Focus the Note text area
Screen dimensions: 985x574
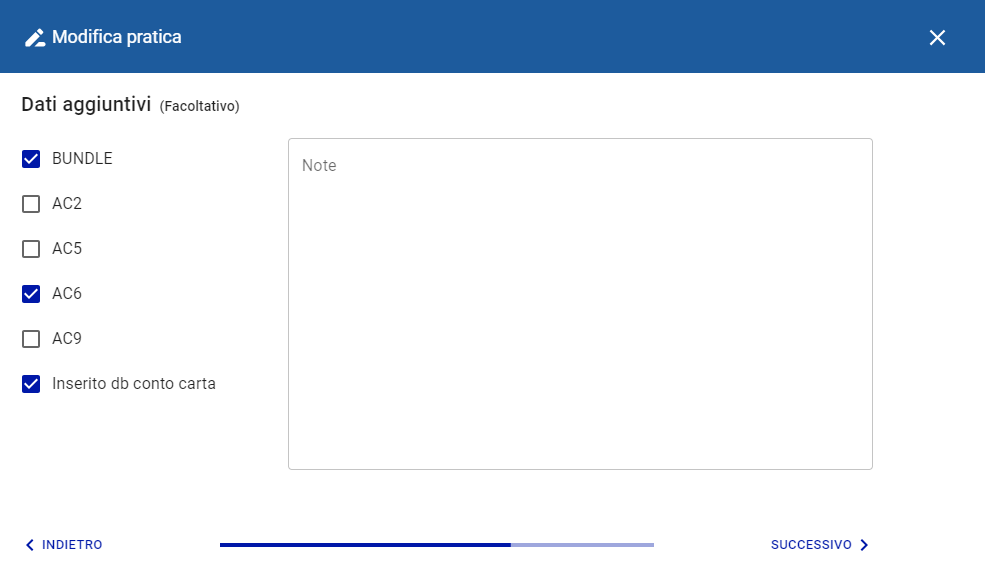[580, 320]
